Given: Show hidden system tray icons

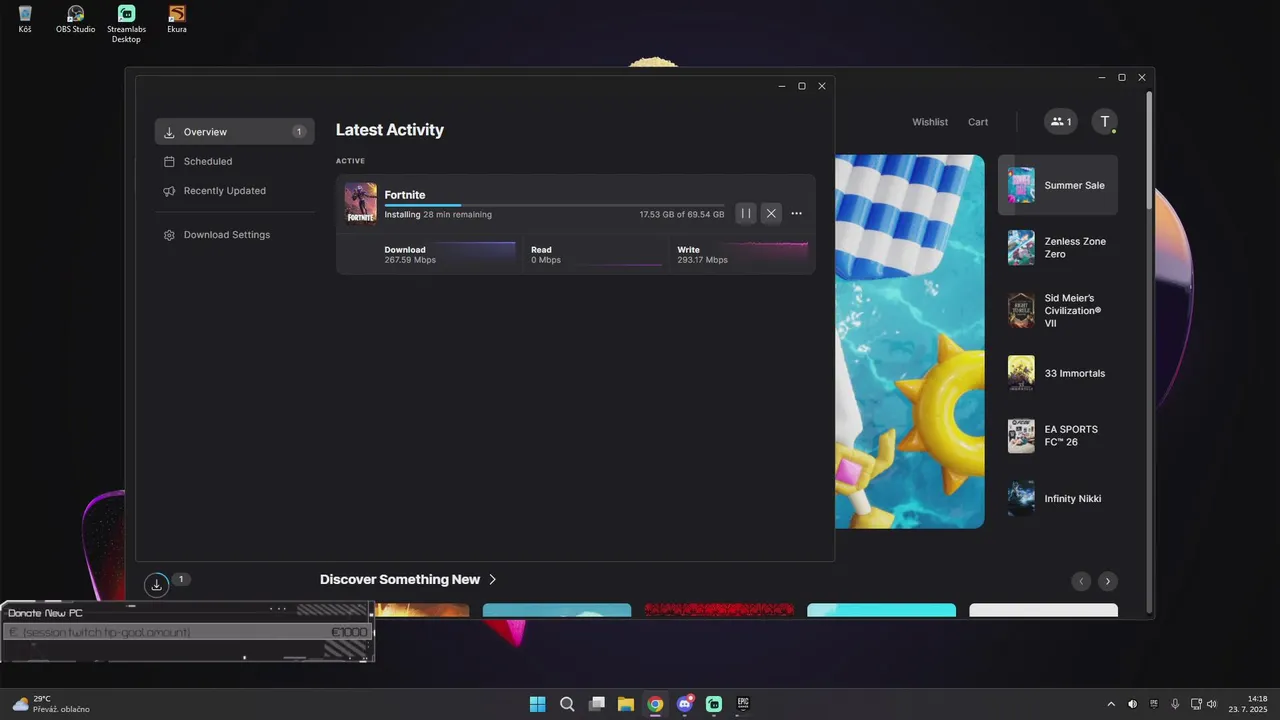Looking at the screenshot, I should (1110, 704).
